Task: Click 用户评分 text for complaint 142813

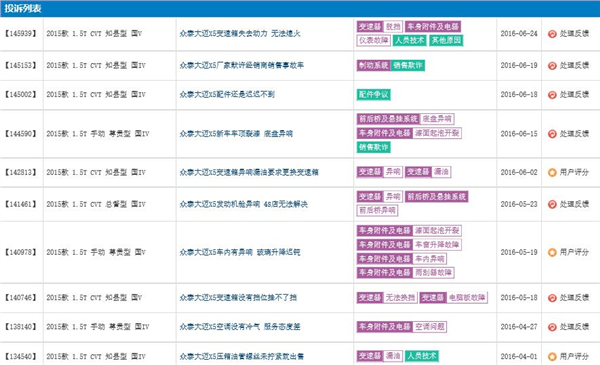Action: (x=574, y=173)
